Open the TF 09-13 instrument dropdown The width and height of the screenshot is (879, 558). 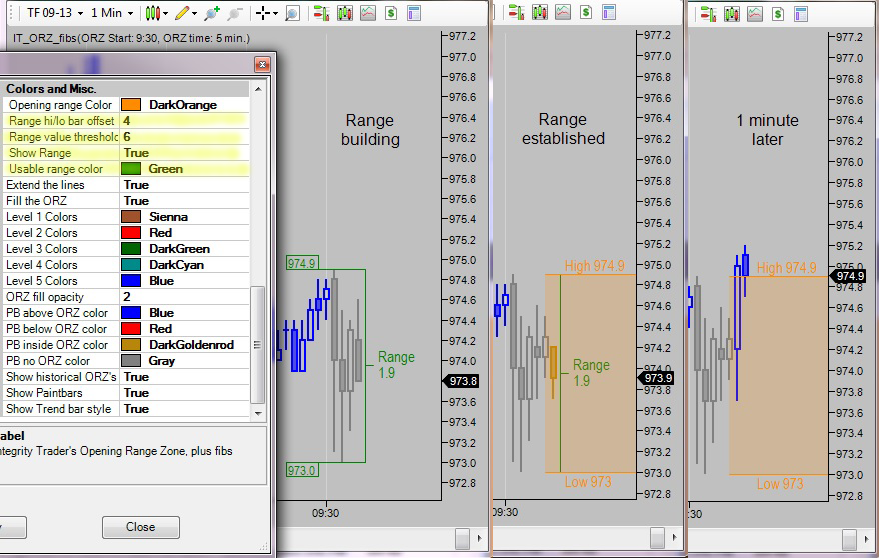[x=55, y=12]
